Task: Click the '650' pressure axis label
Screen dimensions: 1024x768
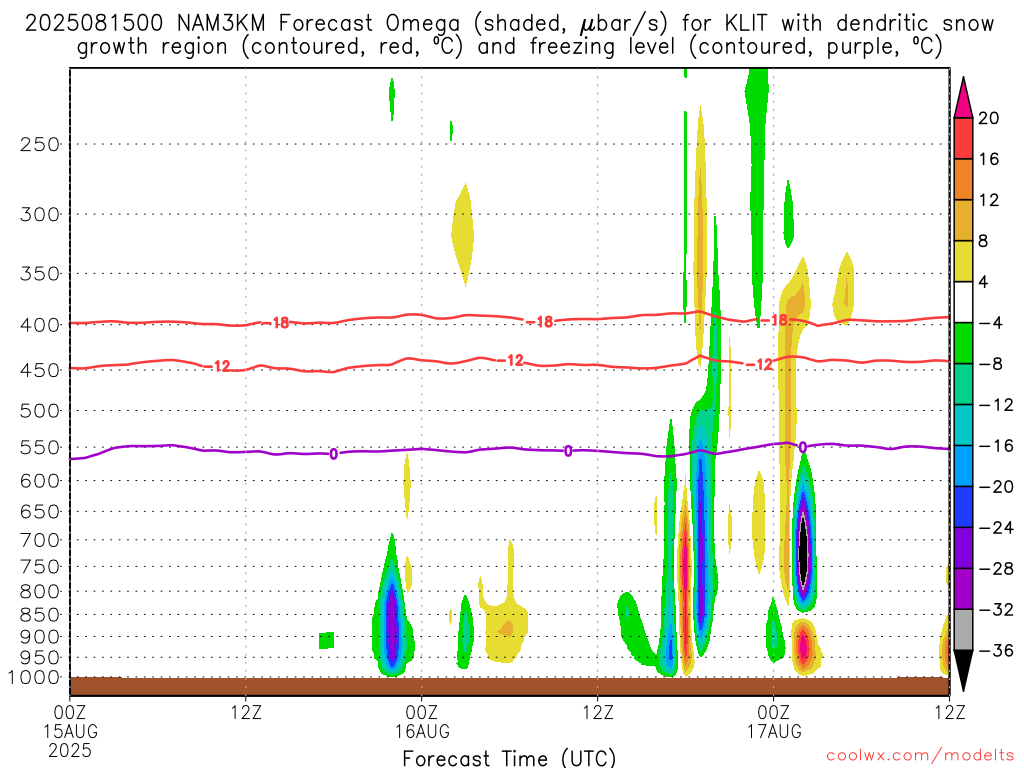Action: point(40,511)
